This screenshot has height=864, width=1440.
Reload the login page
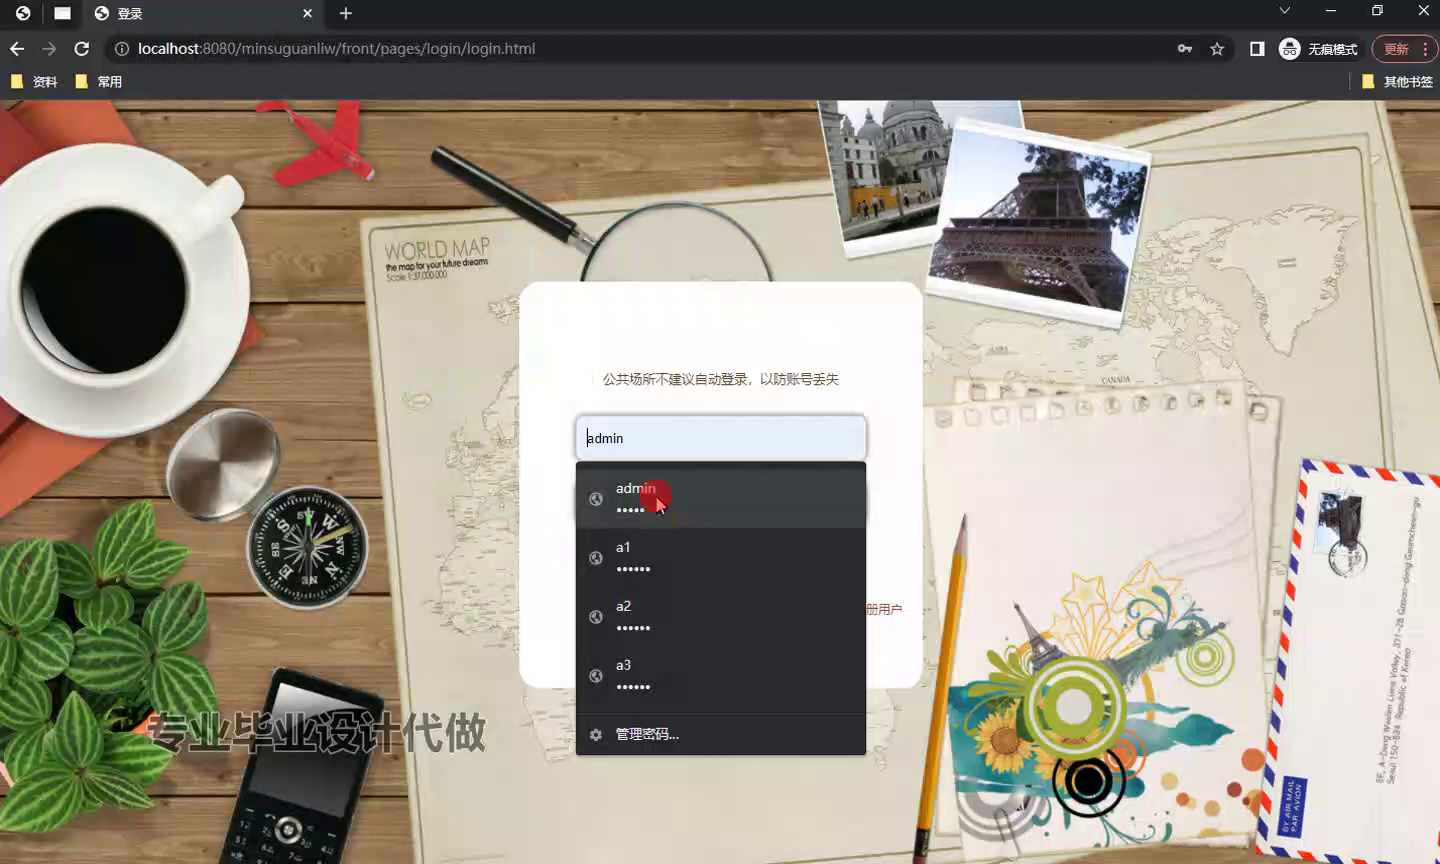(x=82, y=48)
